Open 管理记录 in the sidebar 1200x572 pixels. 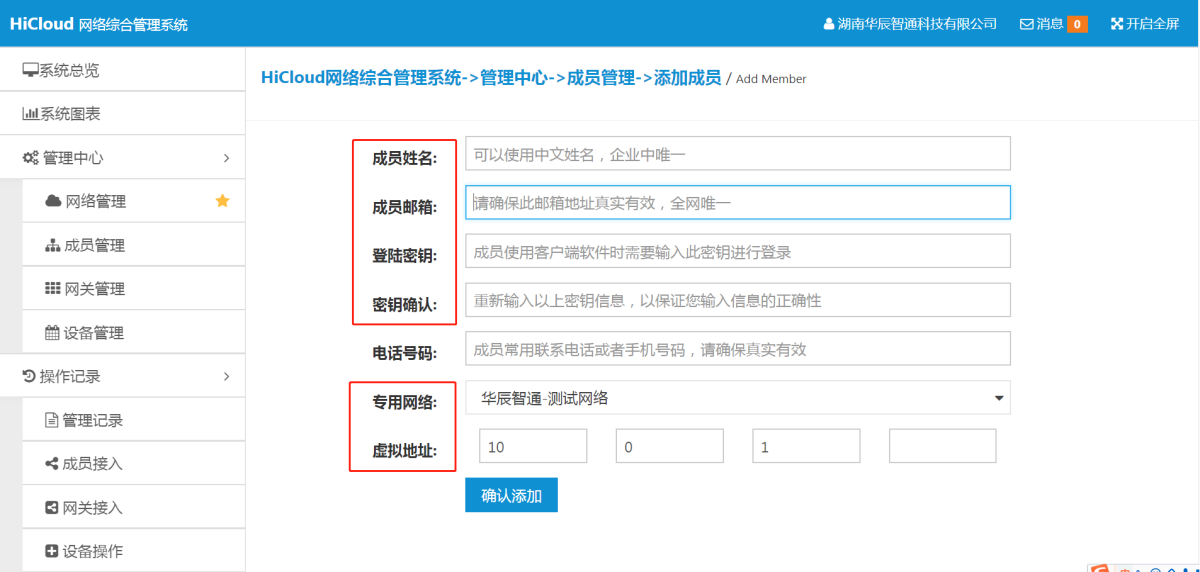click(x=92, y=420)
